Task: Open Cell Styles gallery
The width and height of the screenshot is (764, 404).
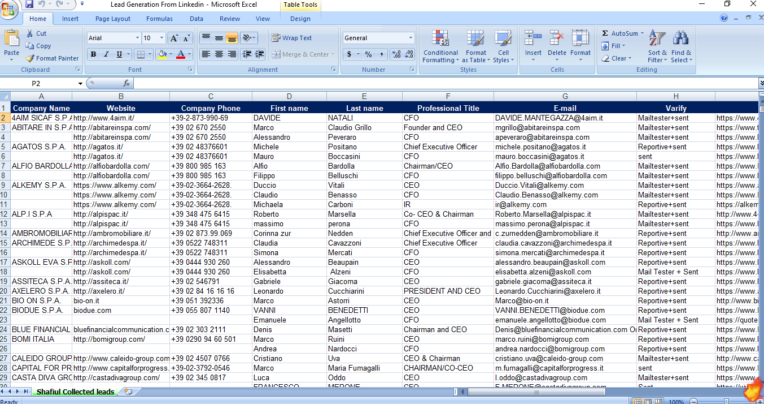Action: tap(503, 46)
